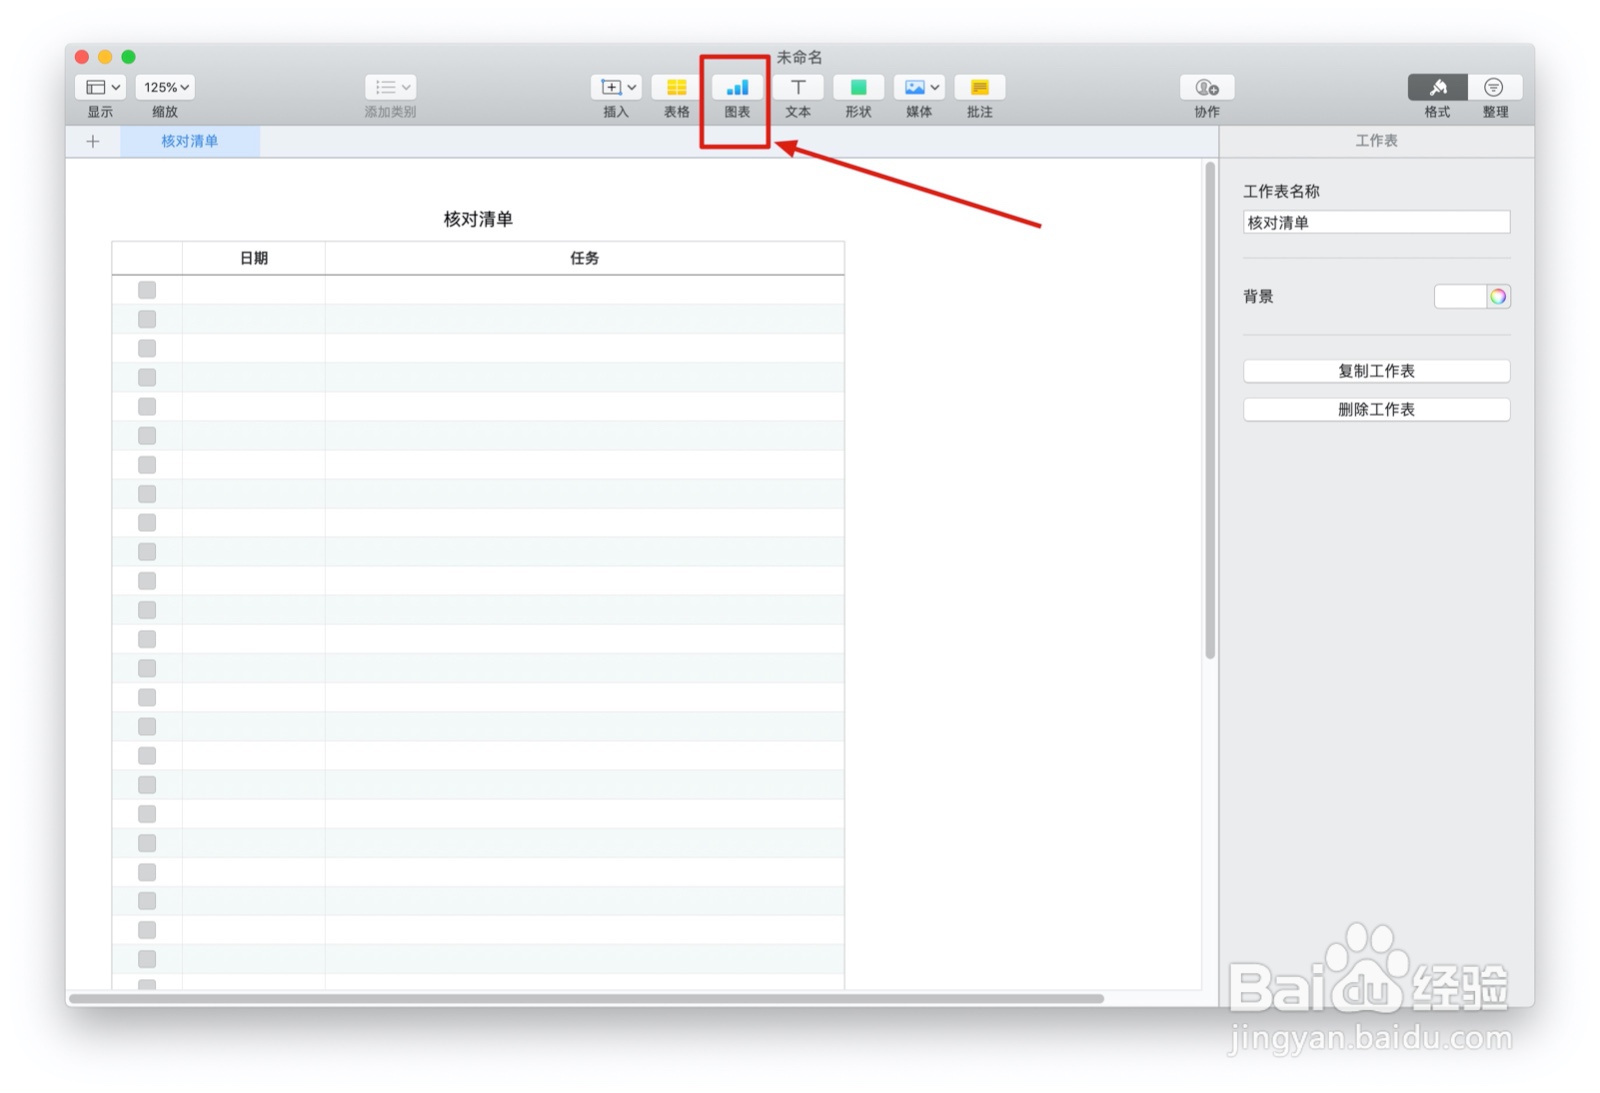Image resolution: width=1600 pixels, height=1093 pixels.
Task: Open the 背景 color wheel picker
Action: click(x=1498, y=296)
